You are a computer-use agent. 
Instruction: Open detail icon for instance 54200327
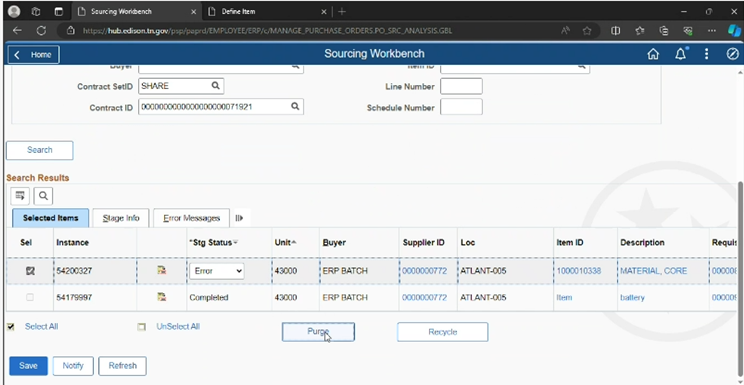tap(162, 270)
